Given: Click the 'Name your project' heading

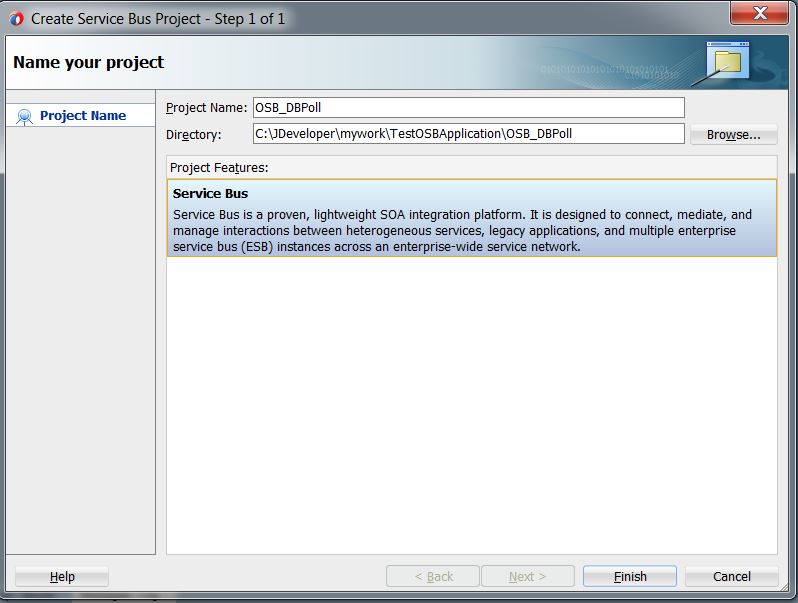Looking at the screenshot, I should pos(89,62).
